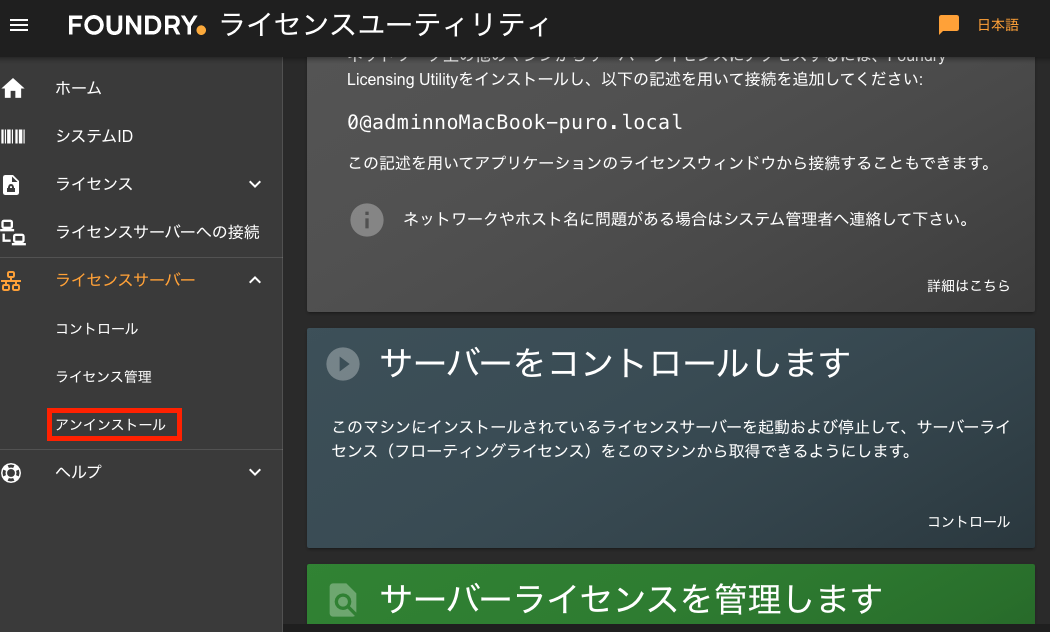
Task: Expand the ヘルプ chevron
Action: (x=255, y=472)
